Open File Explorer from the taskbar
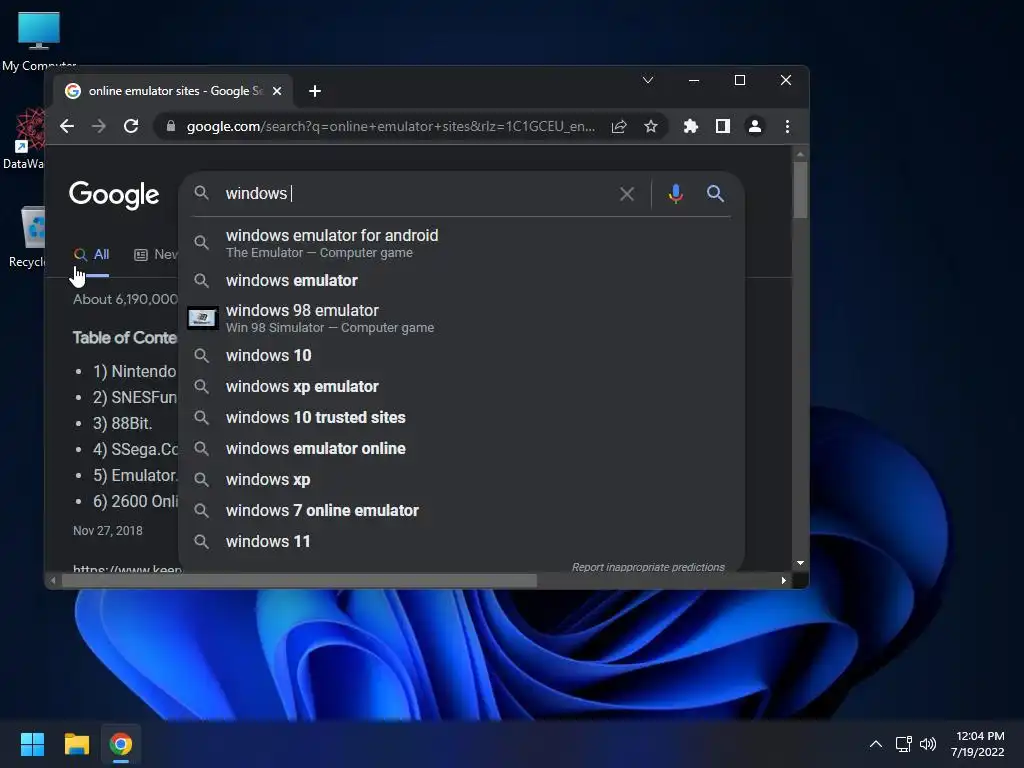 coord(76,744)
